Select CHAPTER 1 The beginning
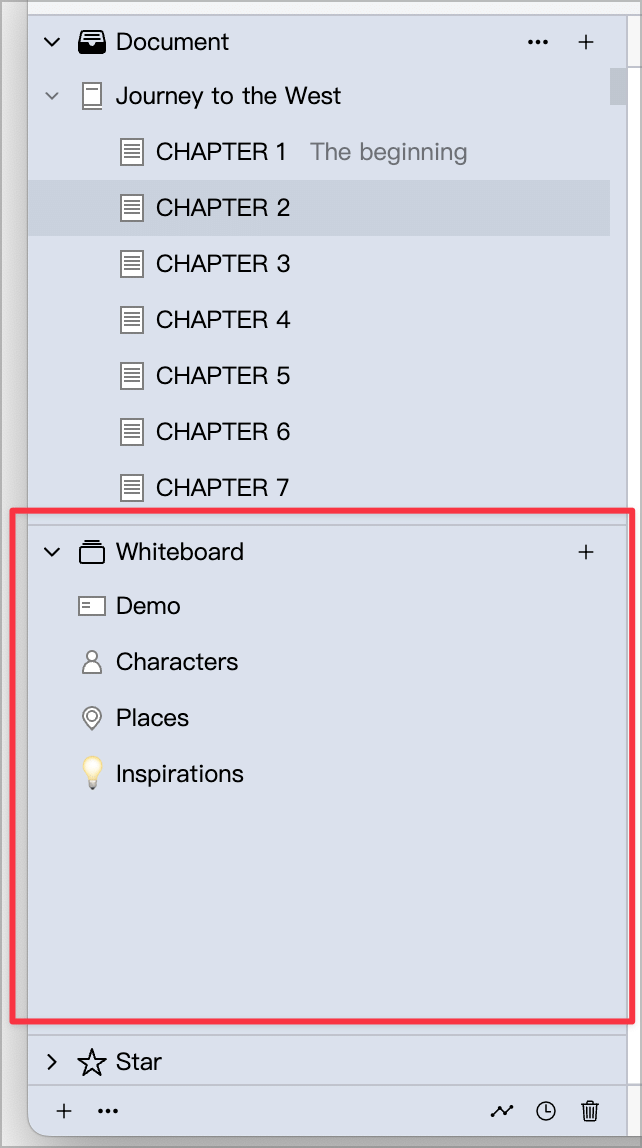This screenshot has width=642, height=1148. tap(318, 152)
